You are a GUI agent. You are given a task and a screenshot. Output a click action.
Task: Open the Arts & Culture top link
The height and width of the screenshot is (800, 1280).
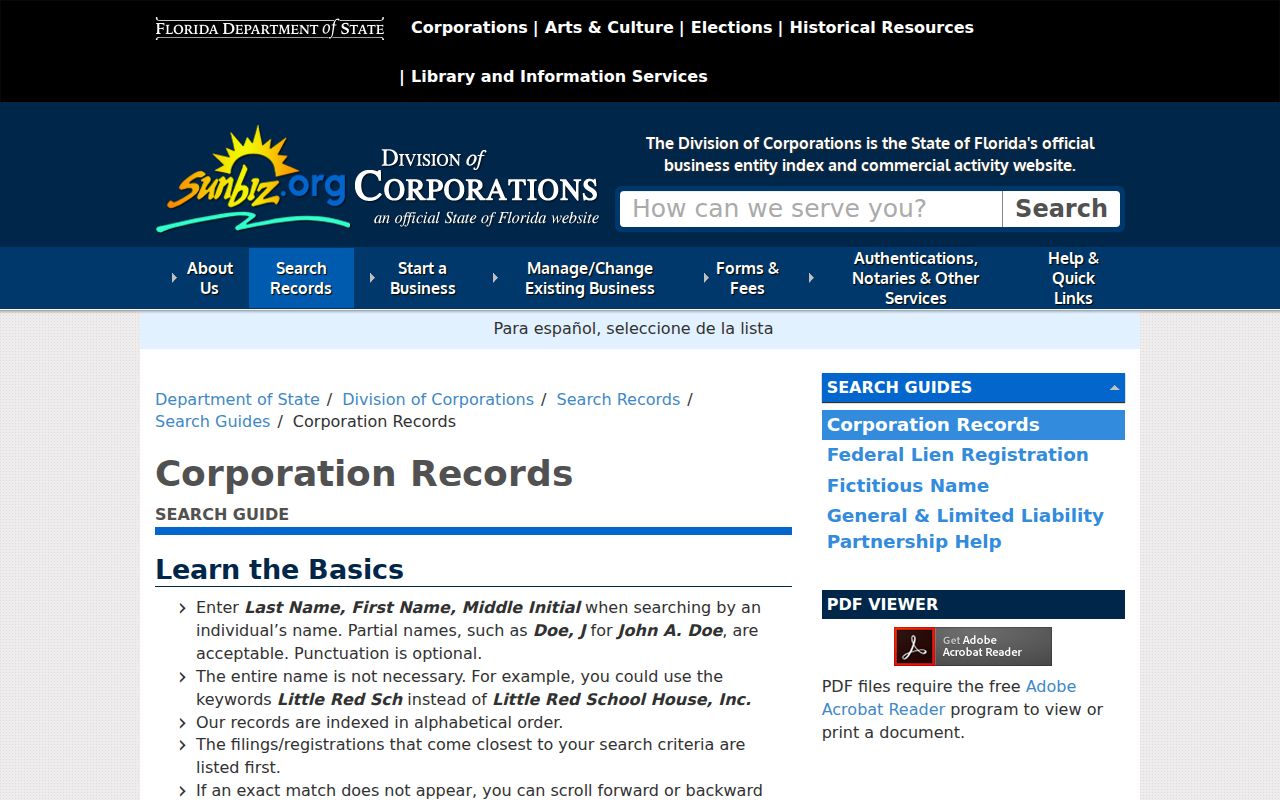(609, 27)
